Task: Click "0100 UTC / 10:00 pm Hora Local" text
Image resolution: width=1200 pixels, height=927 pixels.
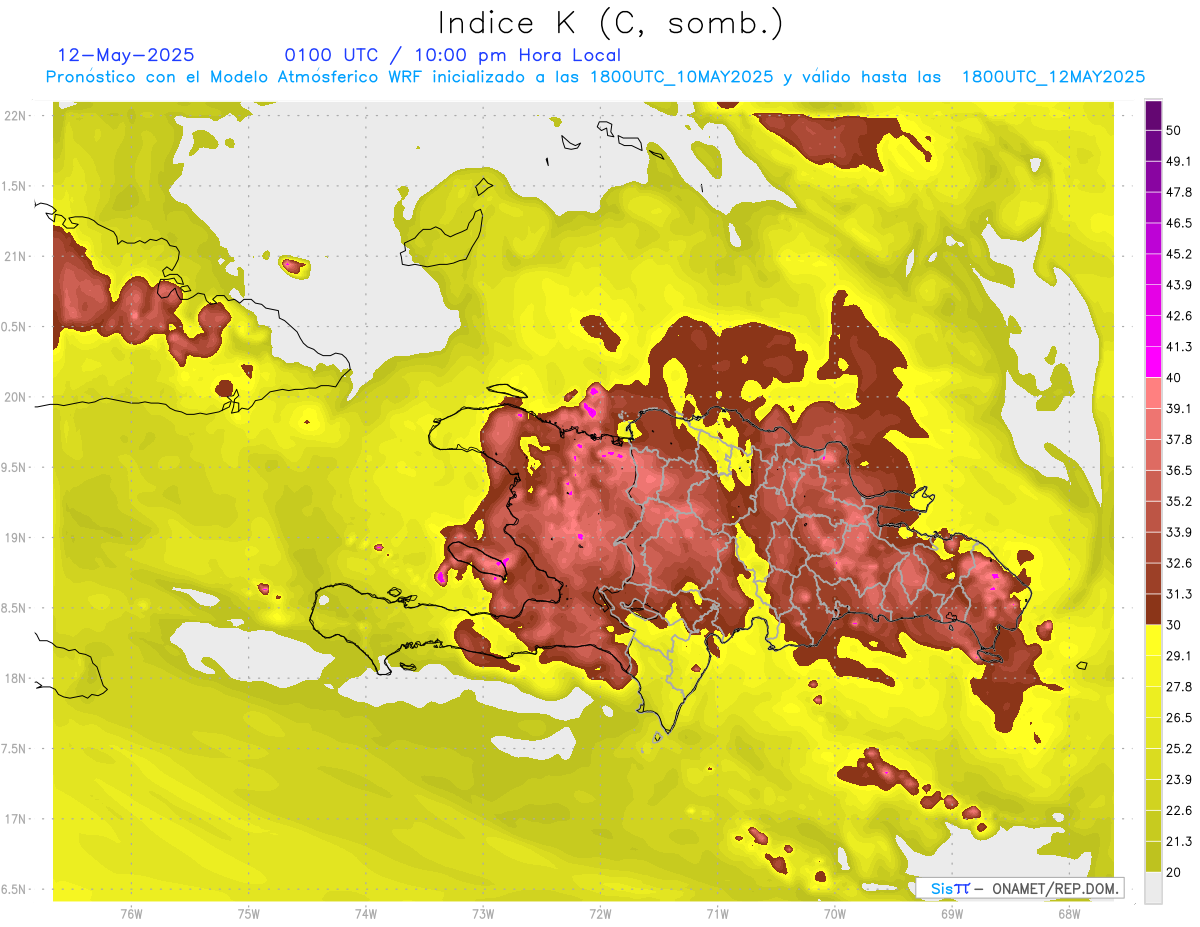Action: coord(453,55)
